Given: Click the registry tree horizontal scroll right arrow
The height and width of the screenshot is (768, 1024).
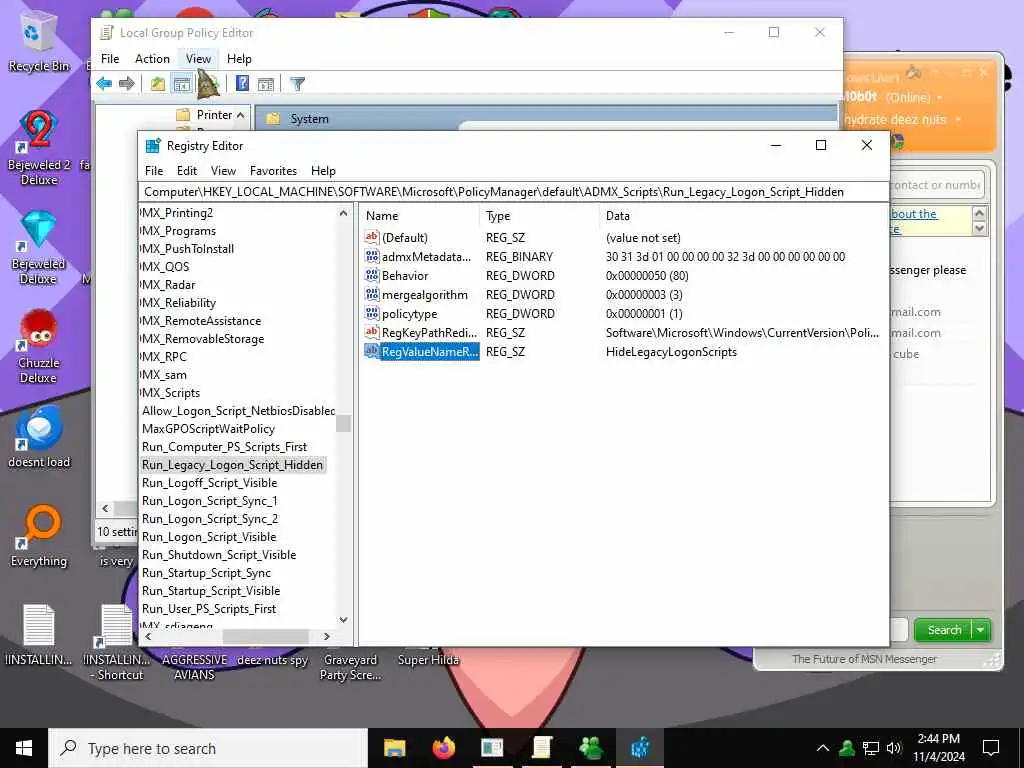Looking at the screenshot, I should point(327,636).
